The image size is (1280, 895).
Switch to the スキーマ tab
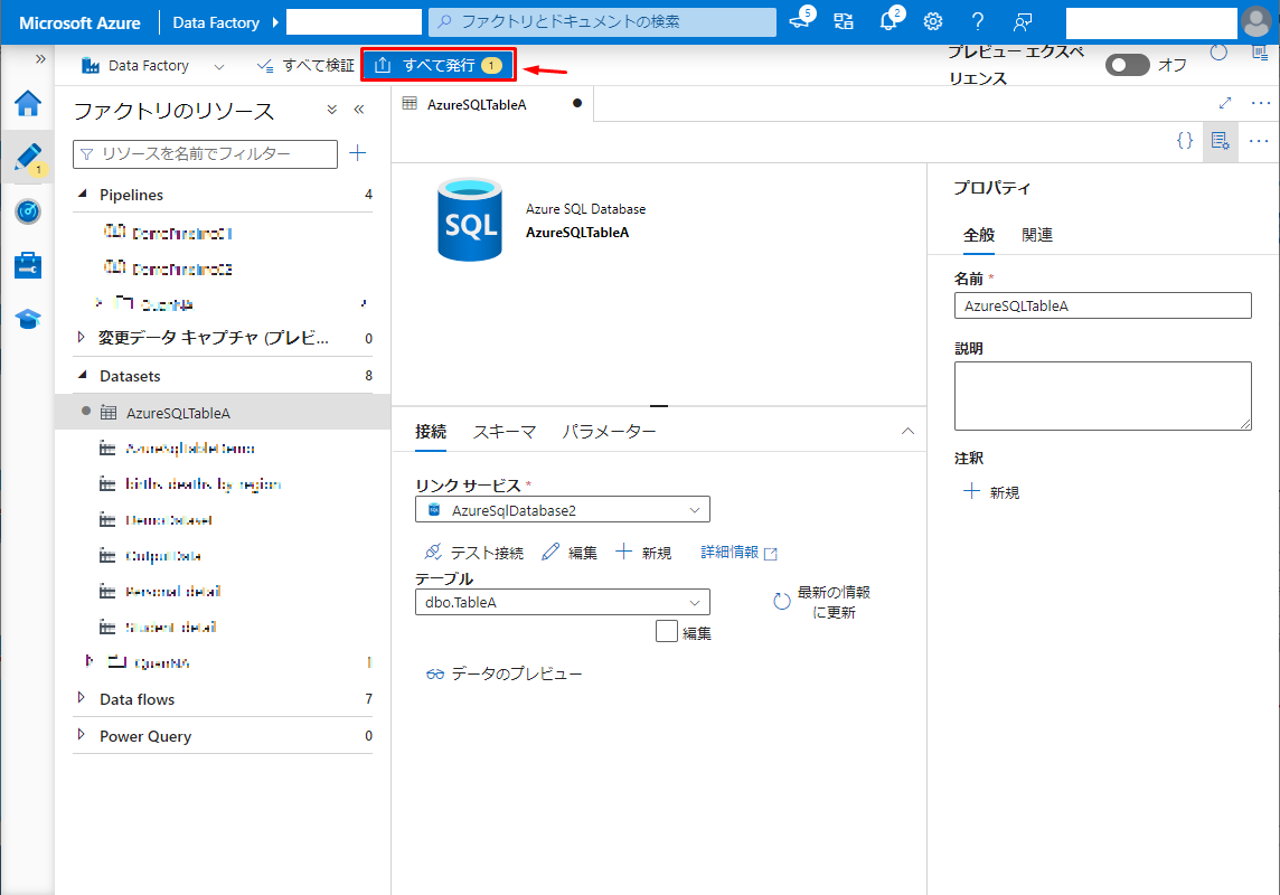tap(504, 431)
